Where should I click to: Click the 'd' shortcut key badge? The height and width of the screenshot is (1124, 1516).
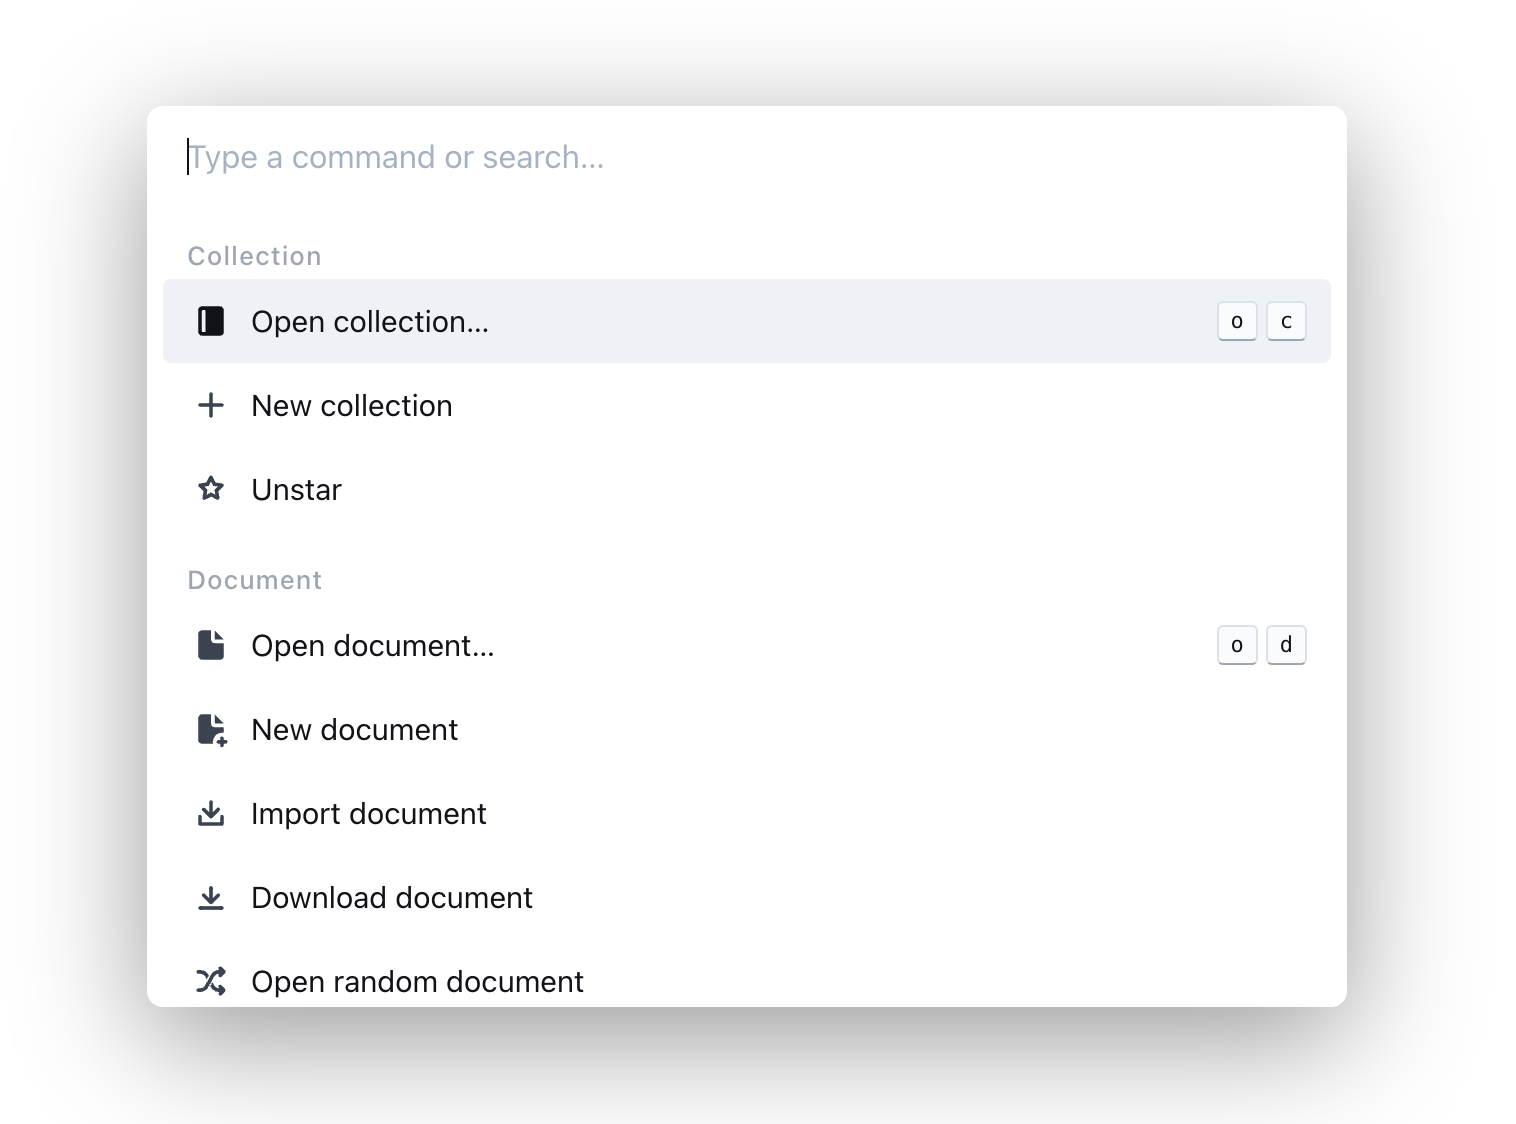[x=1286, y=645]
